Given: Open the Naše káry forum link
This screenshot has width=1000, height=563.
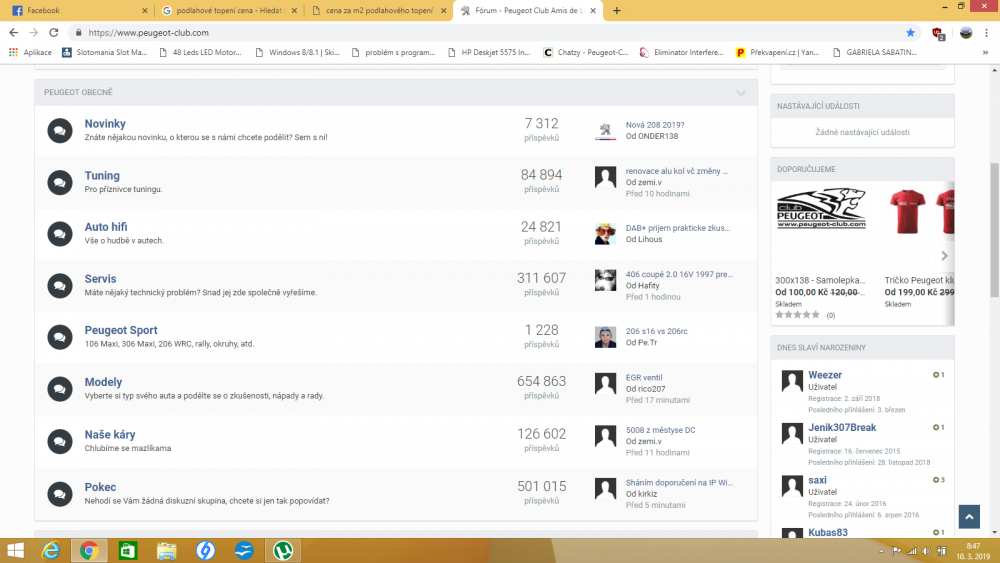Looking at the screenshot, I should 110,434.
